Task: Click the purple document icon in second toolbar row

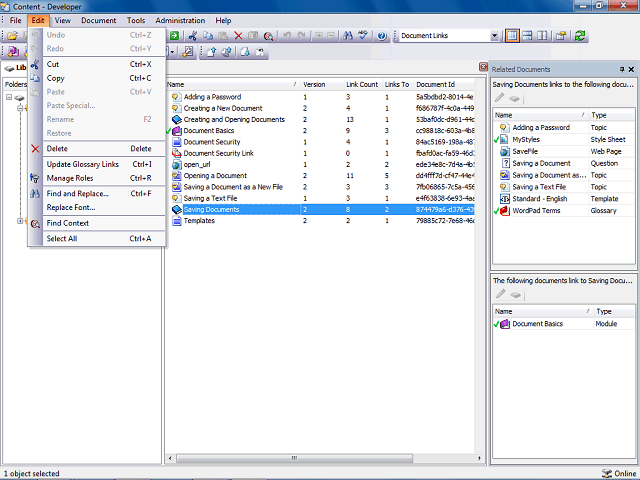Action: tap(13, 52)
